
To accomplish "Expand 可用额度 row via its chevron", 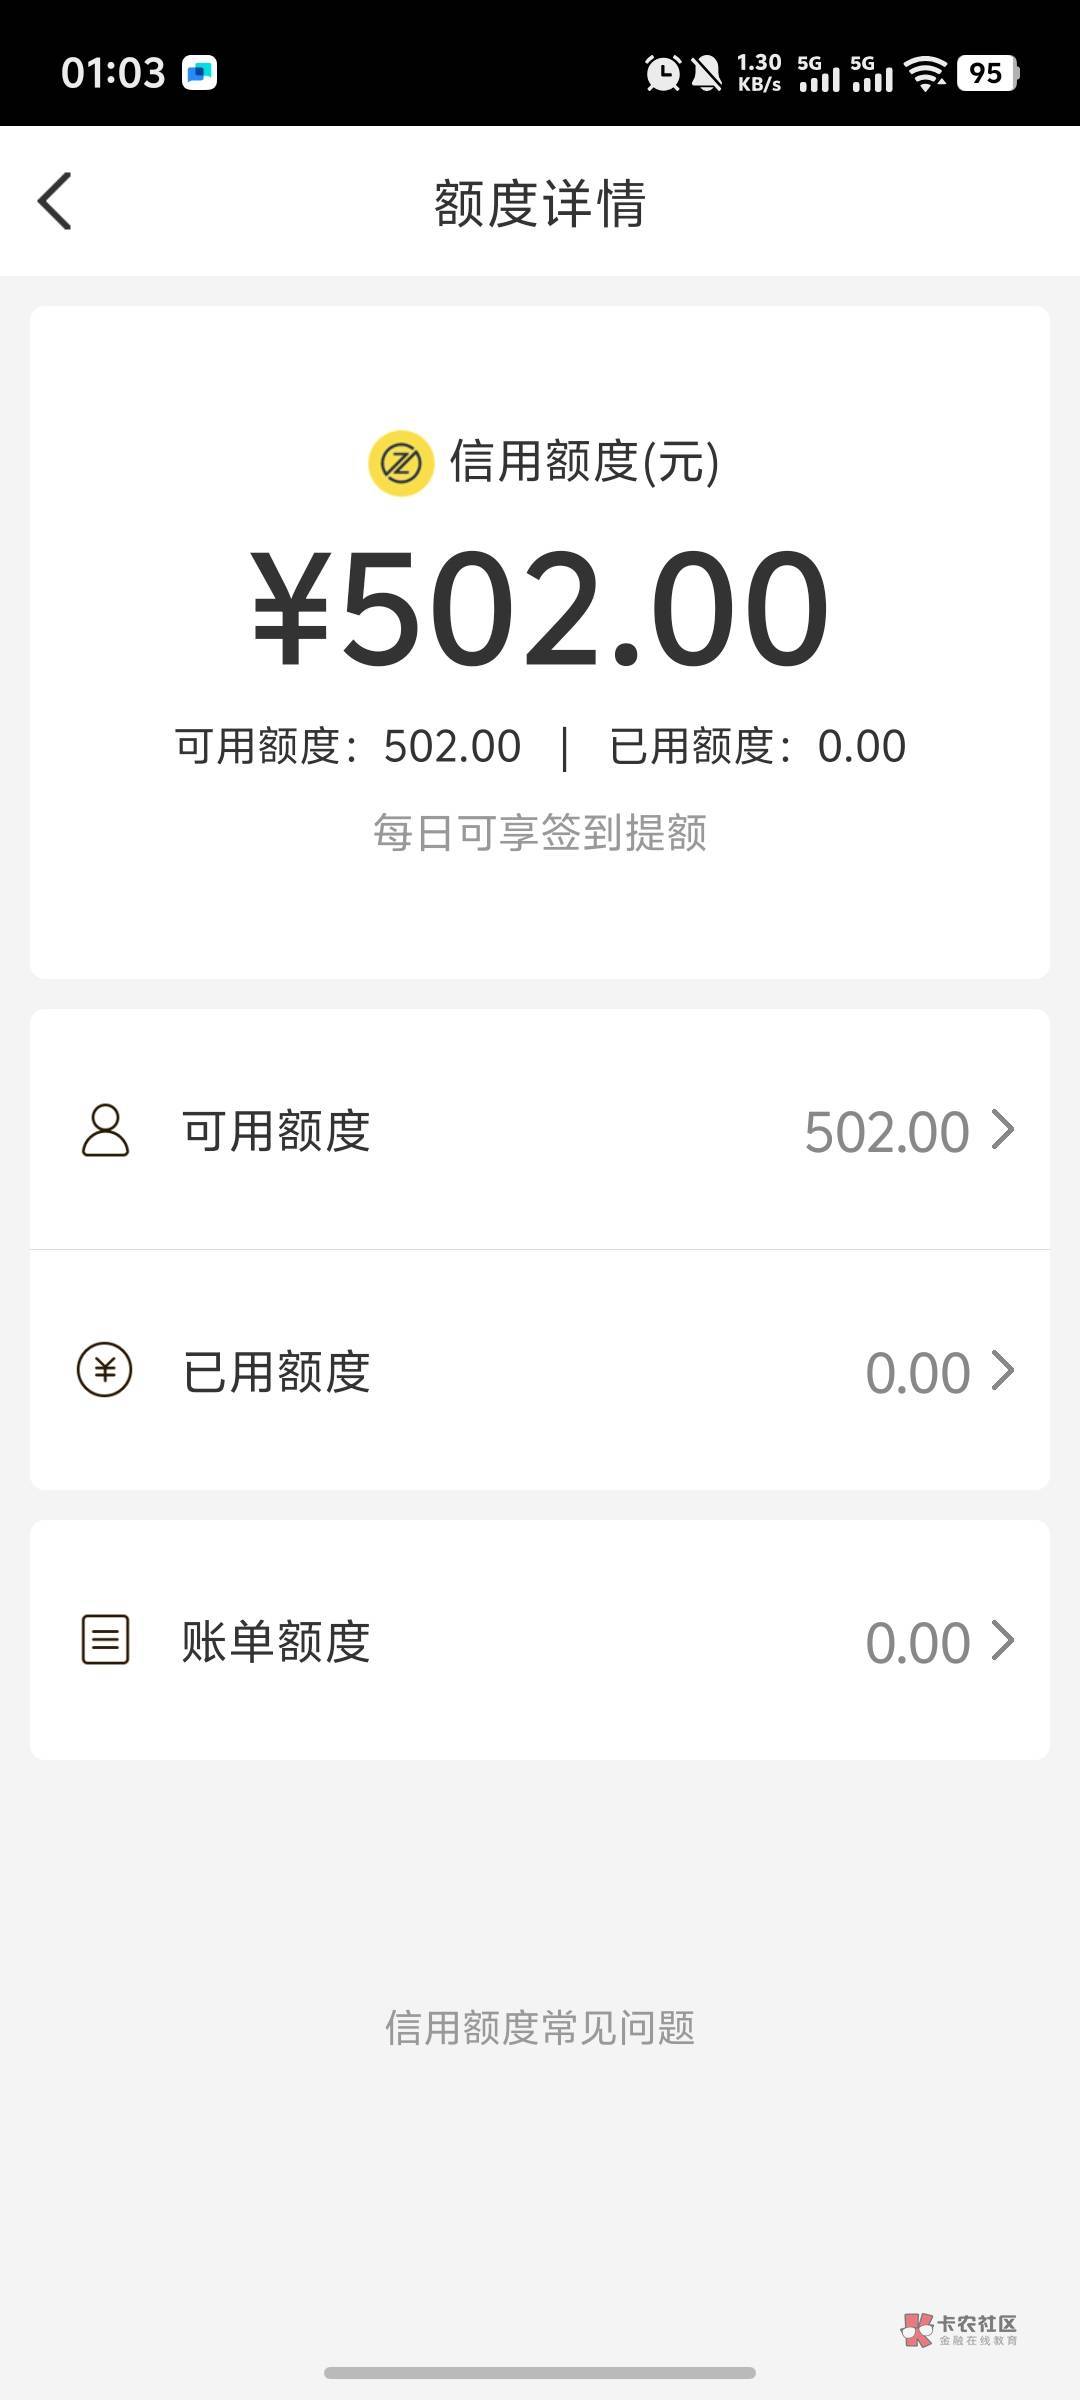I will (x=1003, y=1130).
